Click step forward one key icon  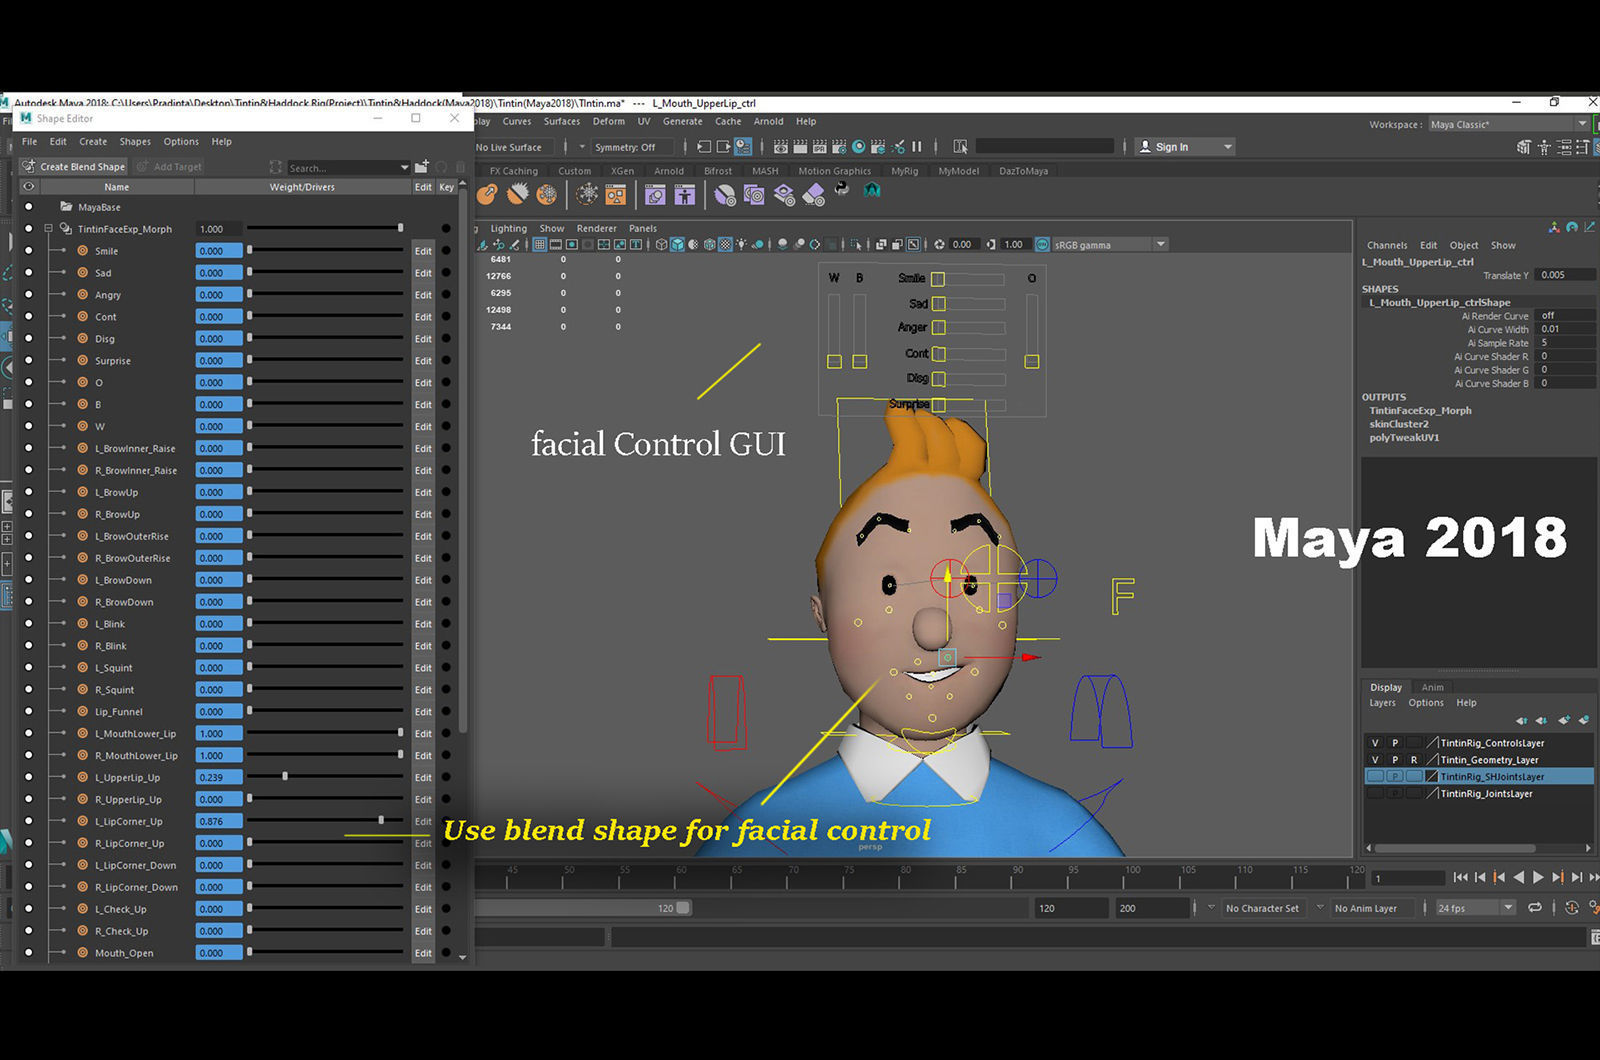(x=1558, y=877)
